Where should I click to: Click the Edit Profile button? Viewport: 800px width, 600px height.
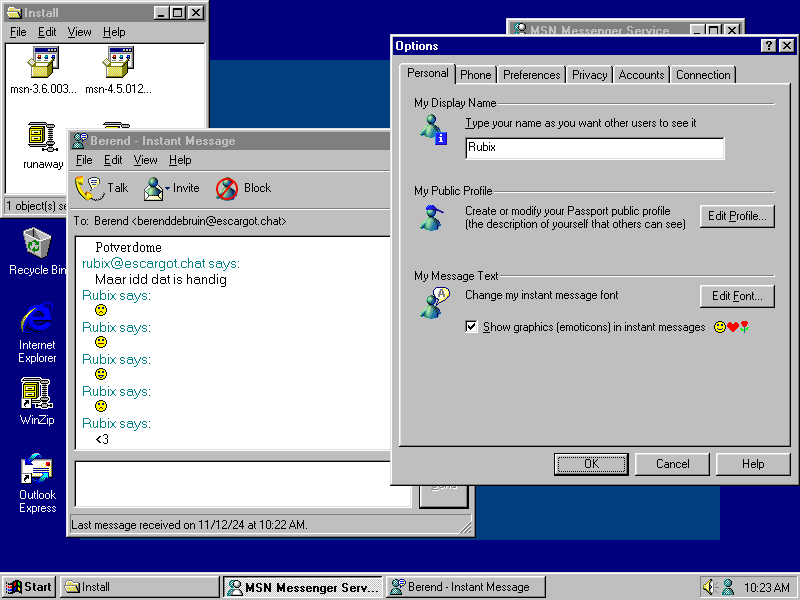pyautogui.click(x=737, y=216)
